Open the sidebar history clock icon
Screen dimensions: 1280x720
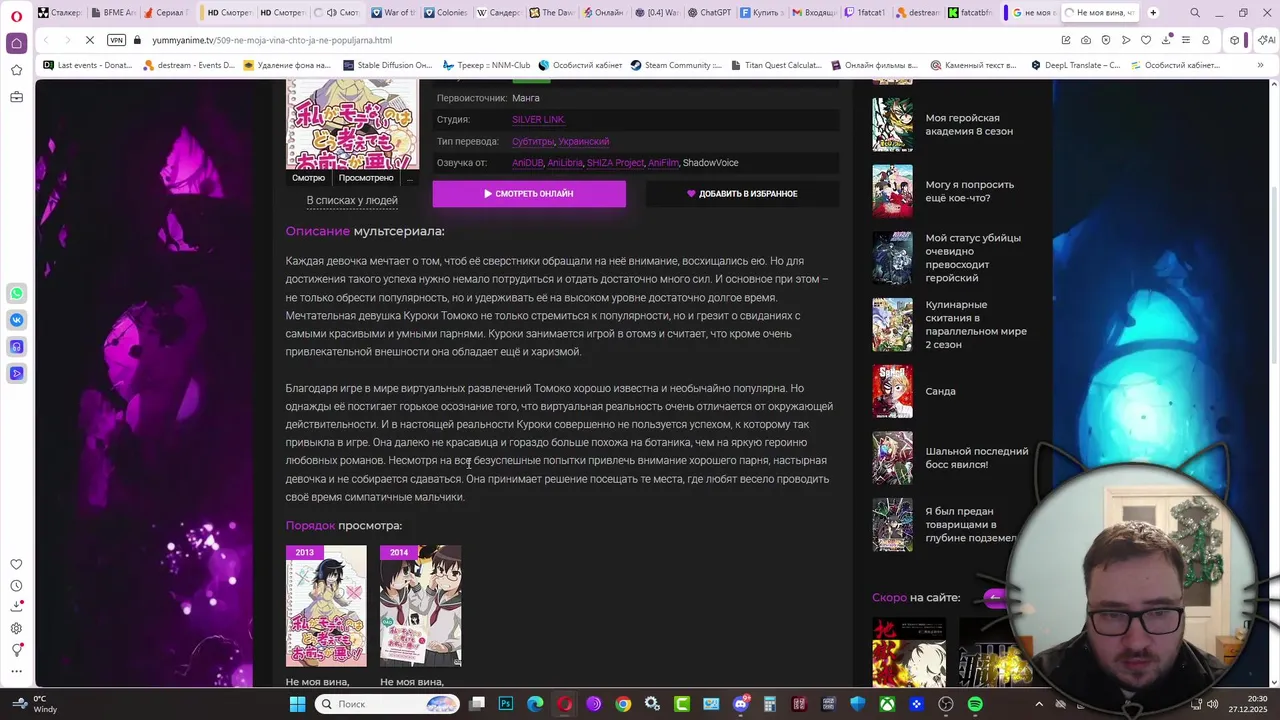[x=16, y=586]
